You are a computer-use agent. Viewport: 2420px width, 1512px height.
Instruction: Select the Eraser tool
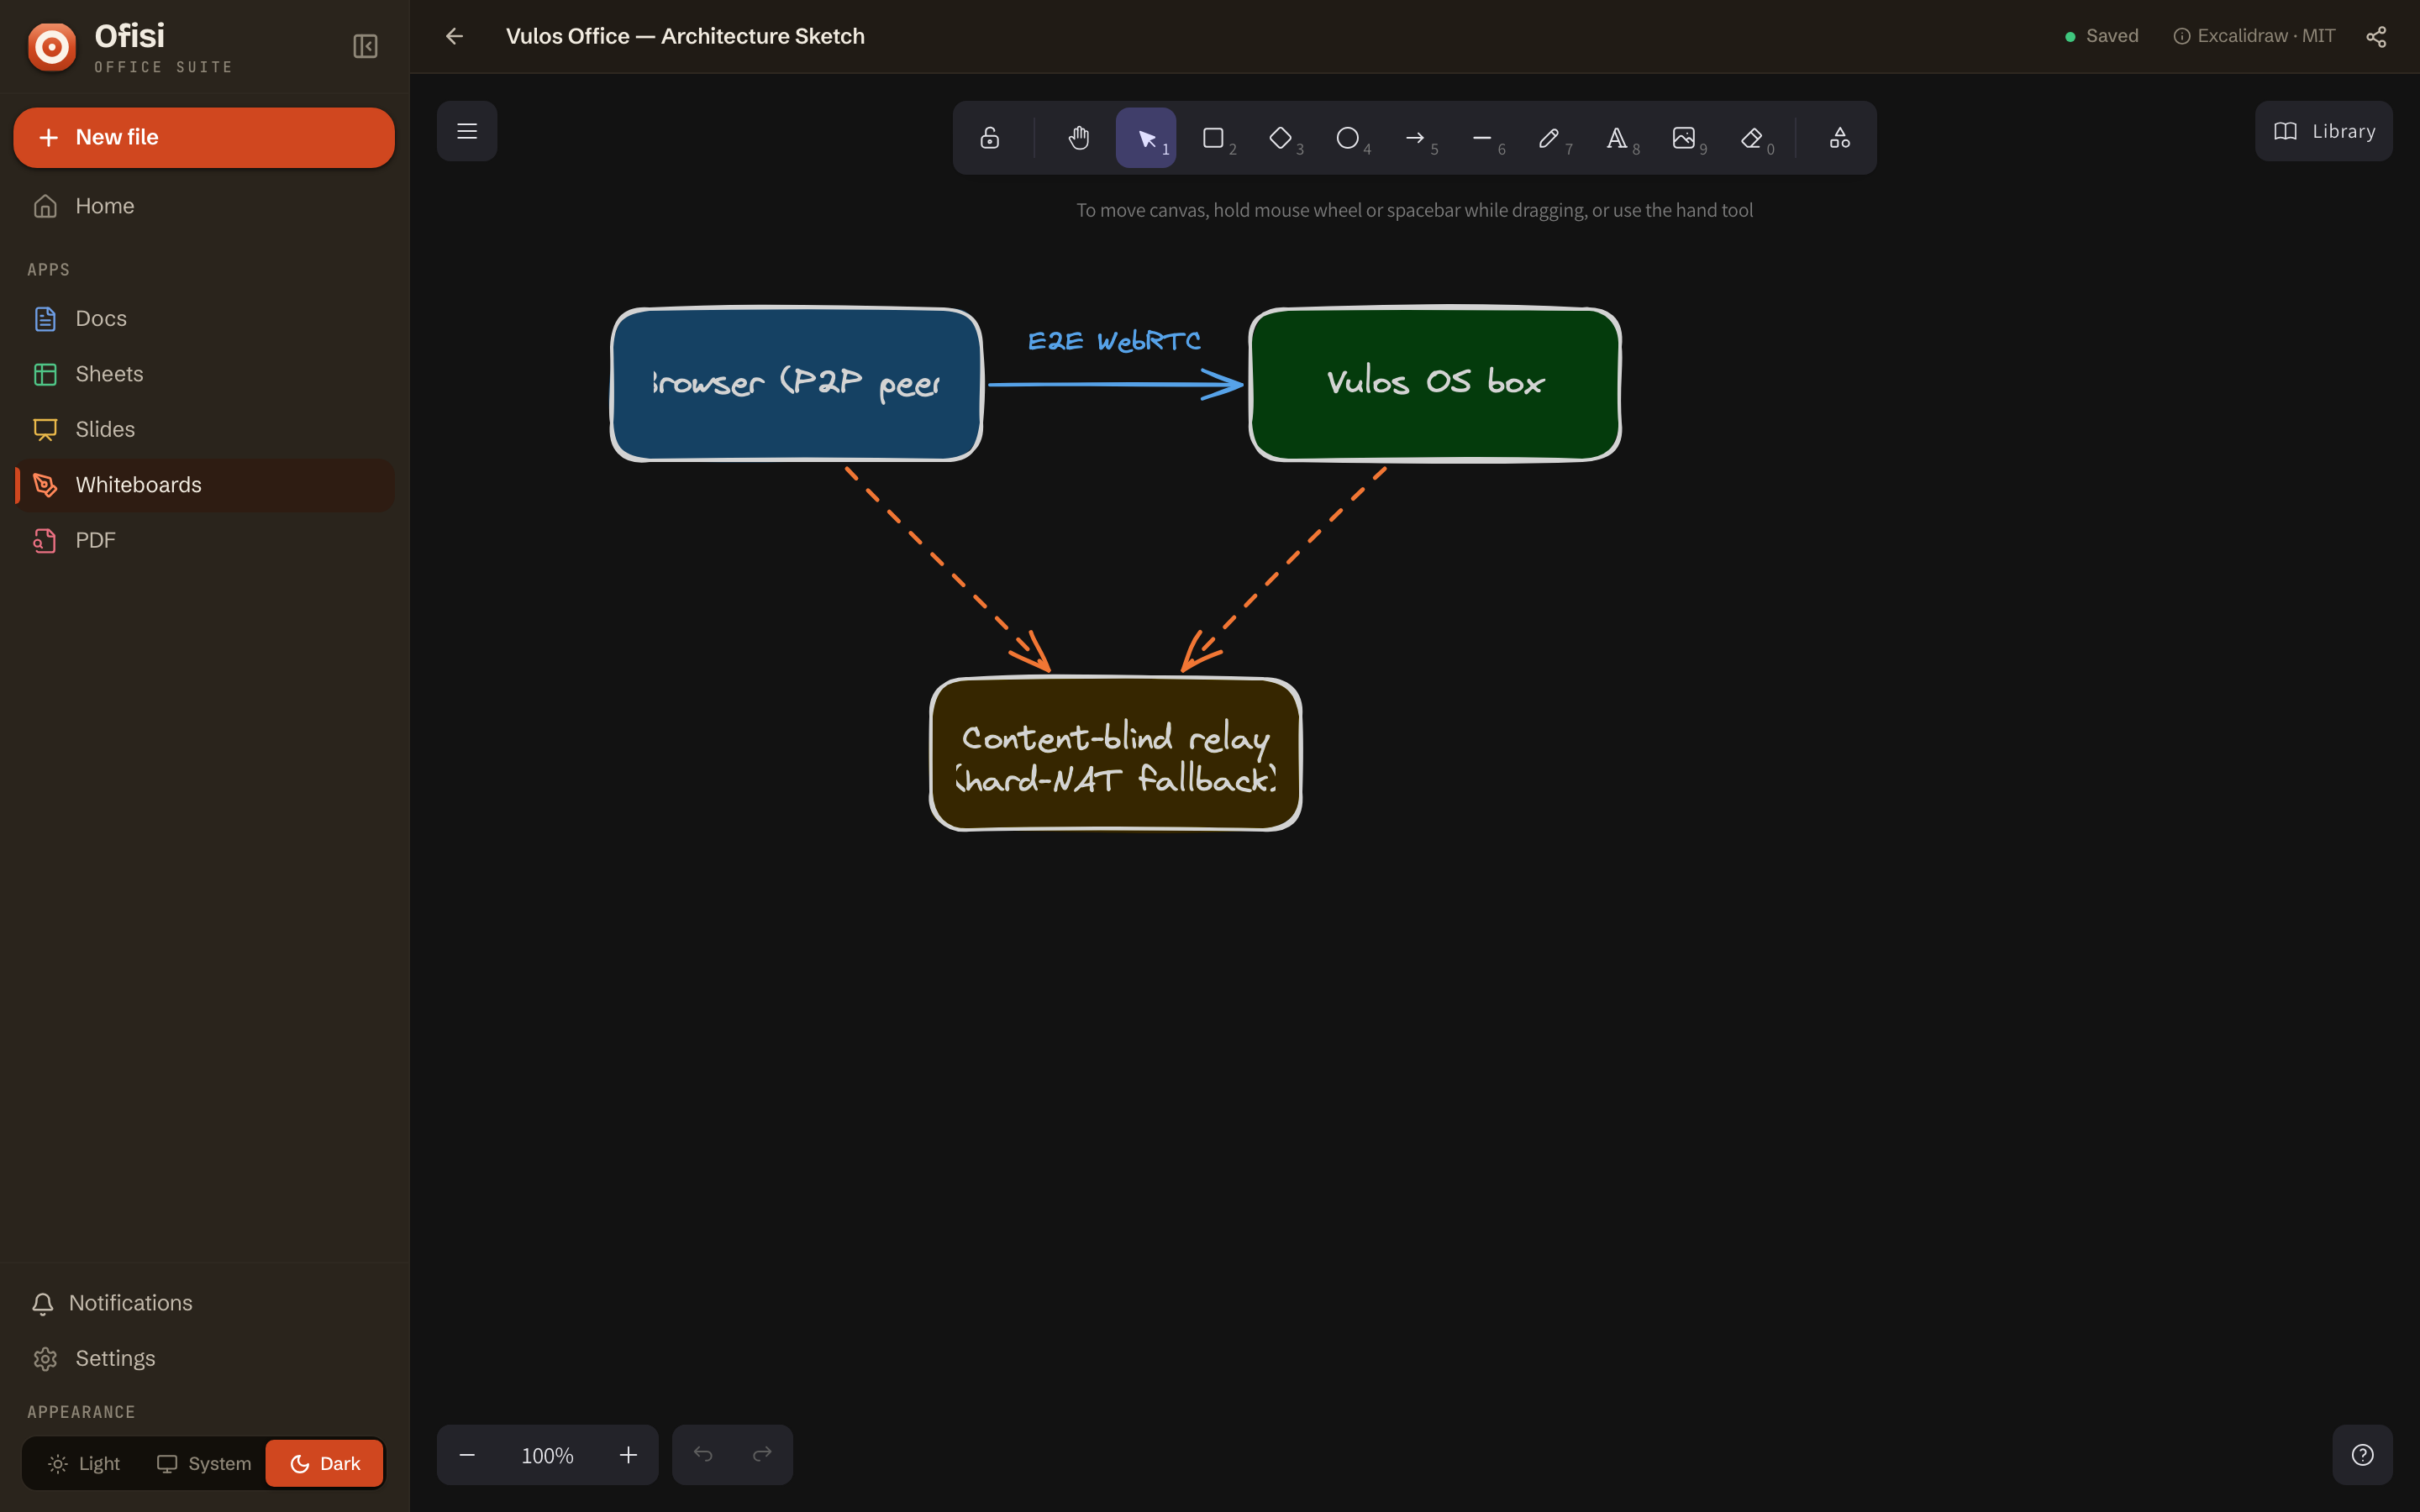click(x=1750, y=138)
